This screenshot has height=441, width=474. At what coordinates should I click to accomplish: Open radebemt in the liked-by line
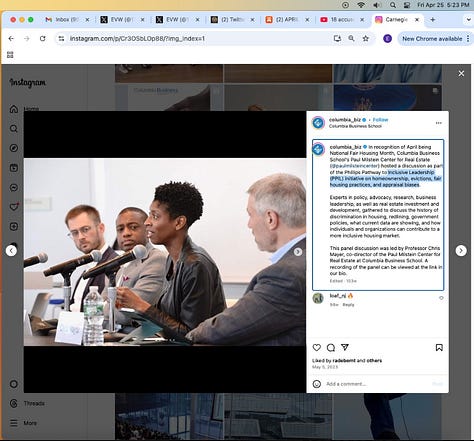point(344,360)
